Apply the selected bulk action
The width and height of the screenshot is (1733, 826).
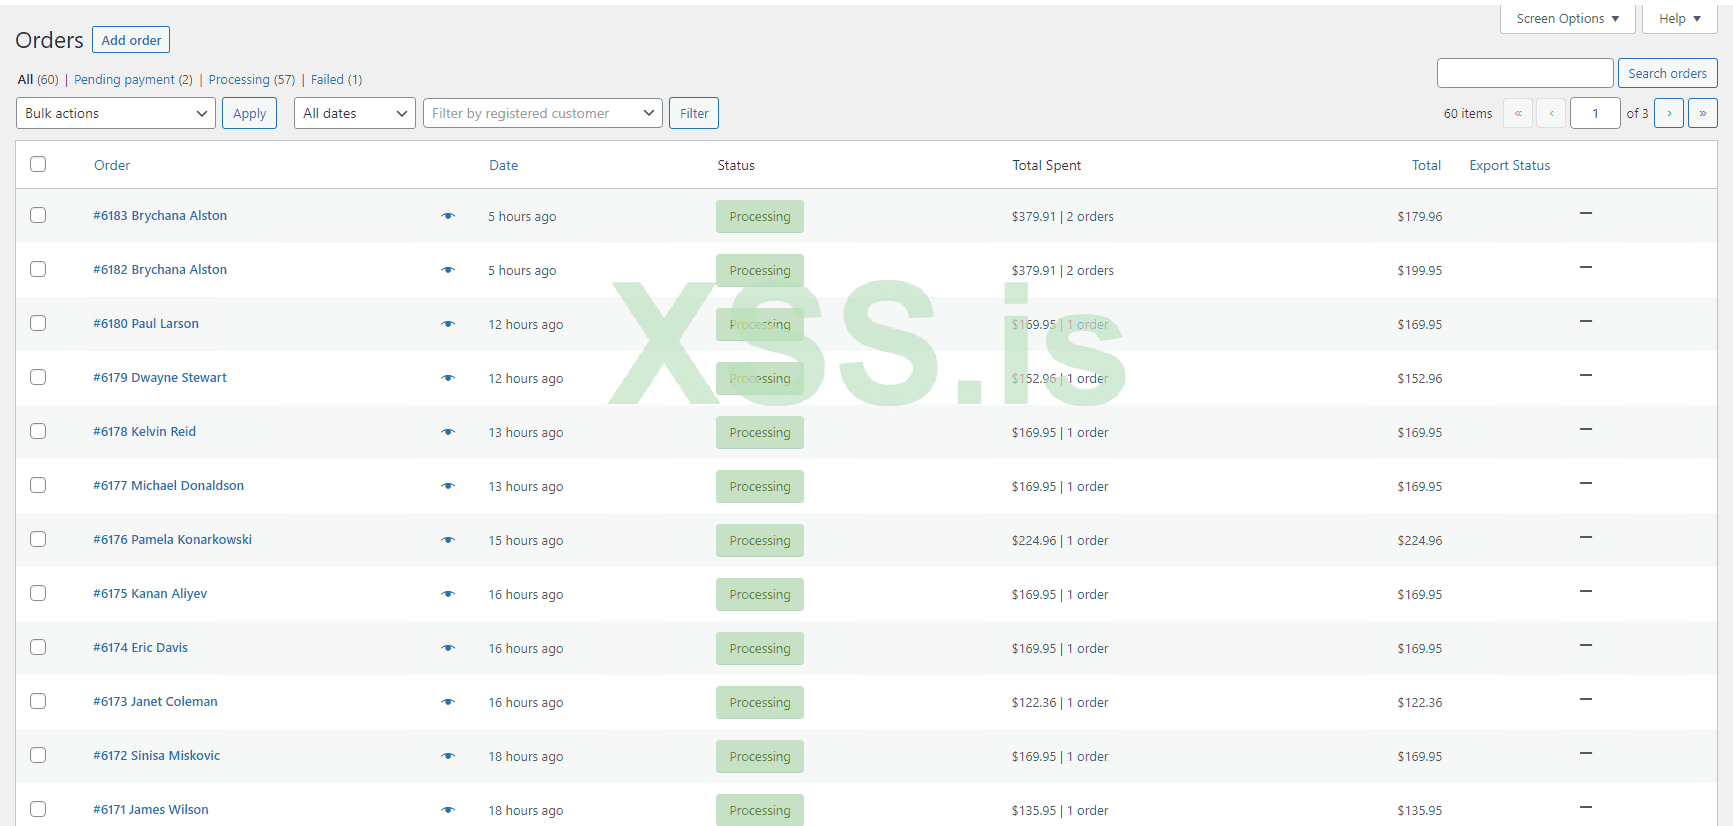tap(249, 113)
